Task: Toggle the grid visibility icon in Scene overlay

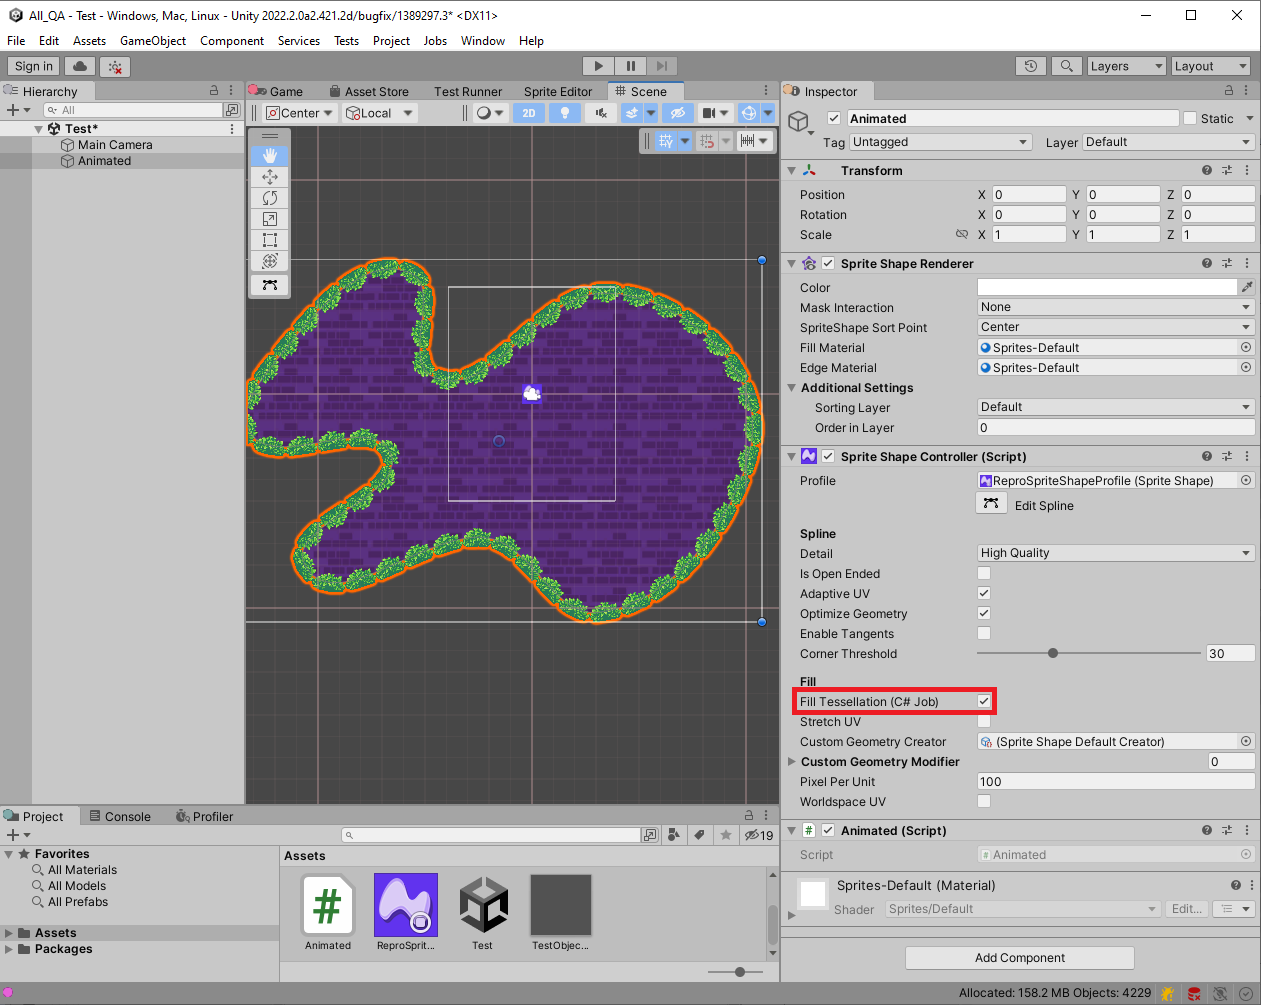Action: [x=666, y=141]
